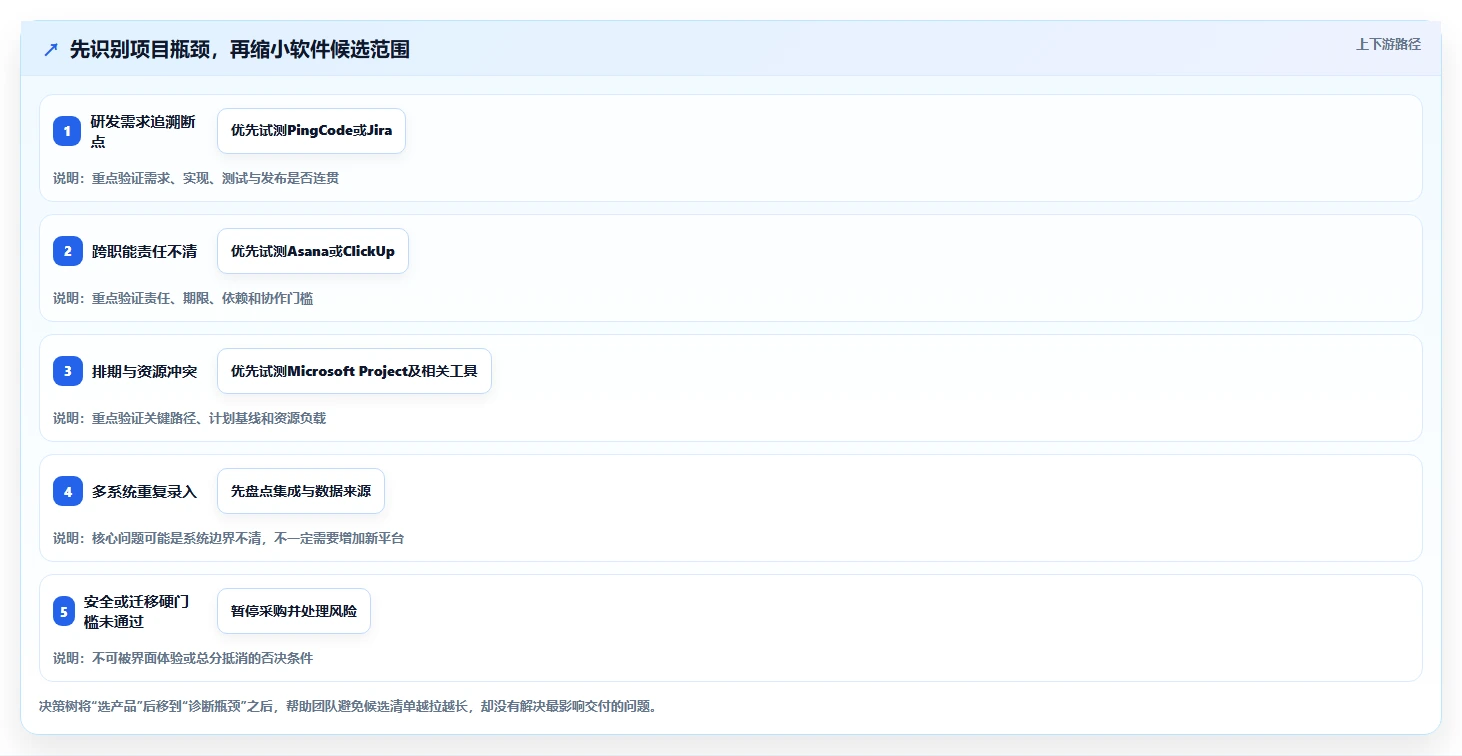Image resolution: width=1462 pixels, height=756 pixels.
Task: Choose 先盘点集成与数据来源 action
Action: 301,491
